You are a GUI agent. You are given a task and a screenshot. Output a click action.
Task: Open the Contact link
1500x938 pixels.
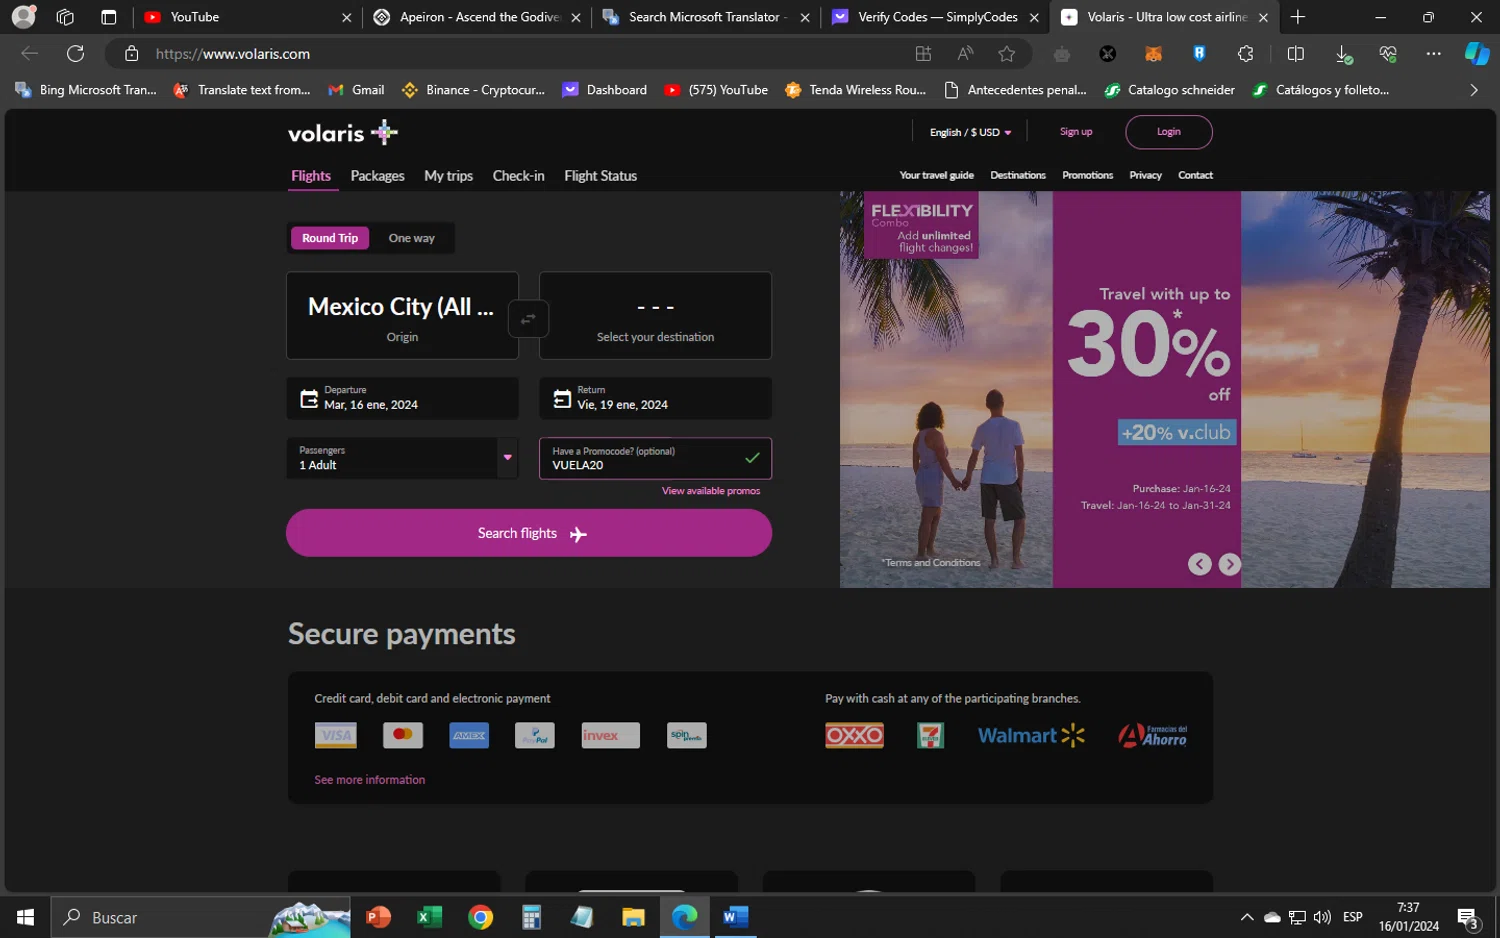[x=1195, y=175]
